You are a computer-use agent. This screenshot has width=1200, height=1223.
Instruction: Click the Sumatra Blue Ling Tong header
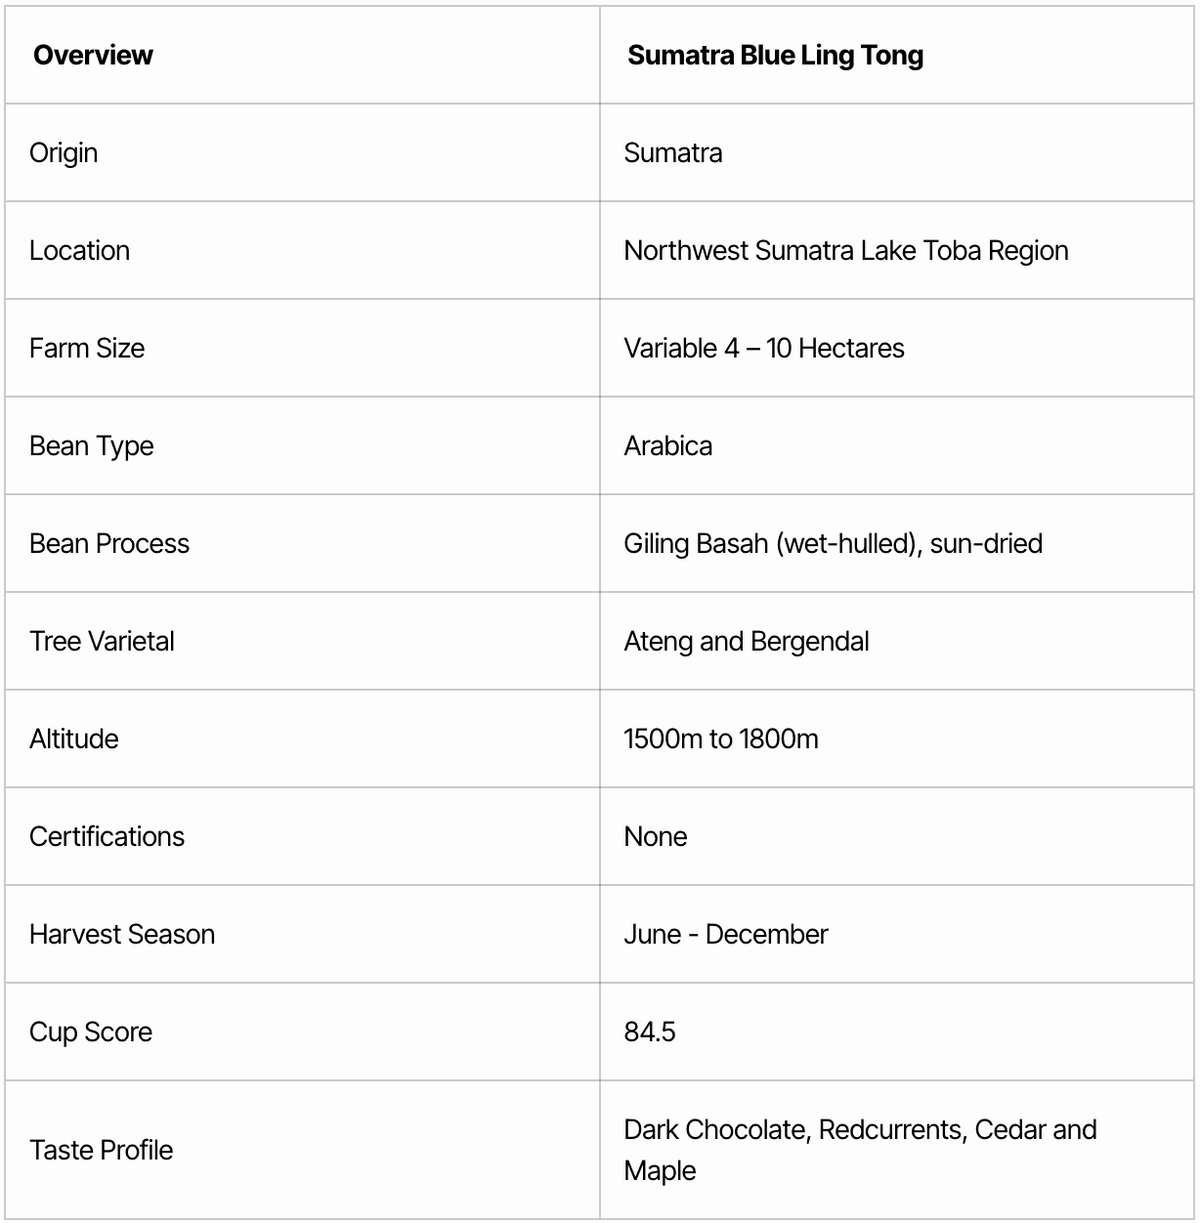pyautogui.click(x=775, y=55)
